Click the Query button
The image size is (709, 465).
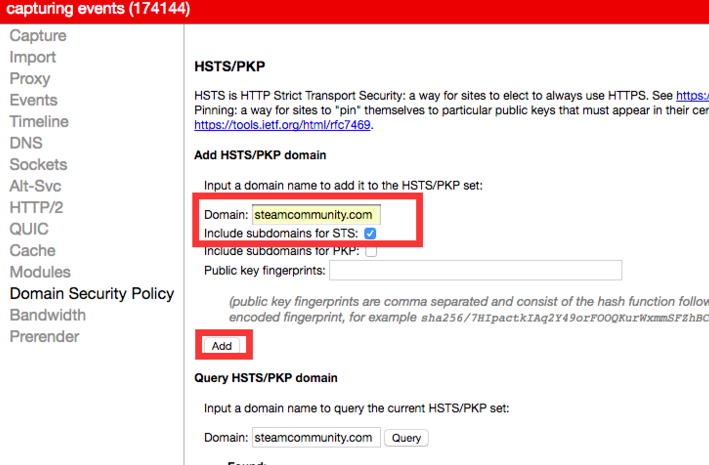pos(406,438)
